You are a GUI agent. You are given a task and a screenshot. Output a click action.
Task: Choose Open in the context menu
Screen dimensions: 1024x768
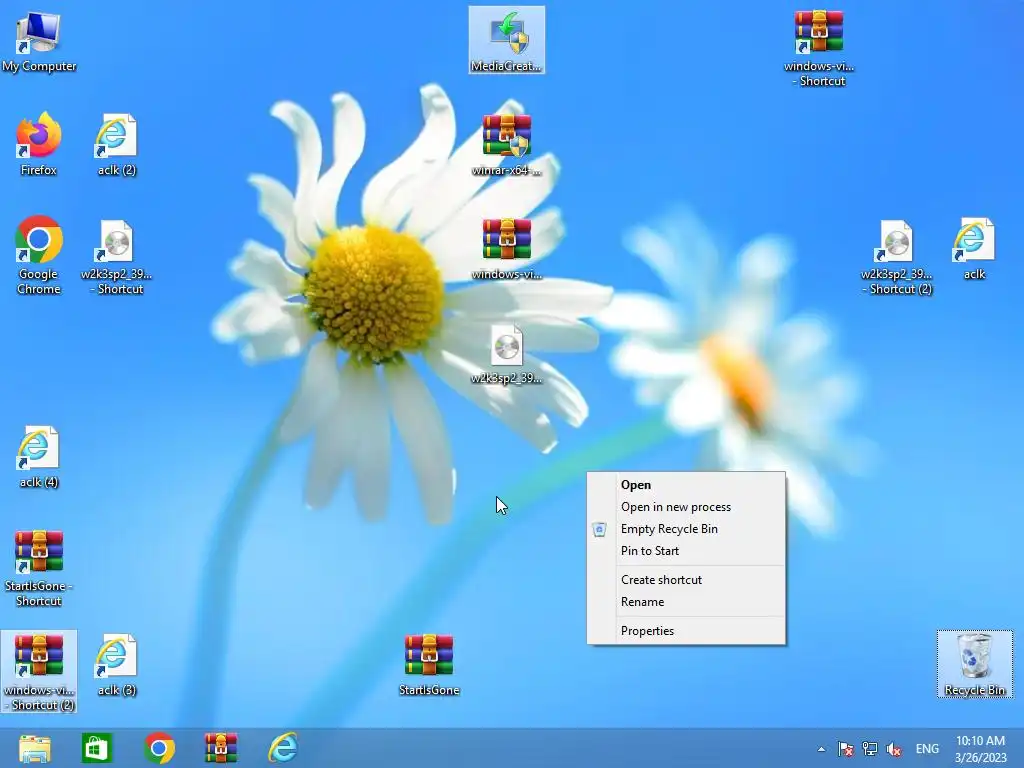pos(686,485)
